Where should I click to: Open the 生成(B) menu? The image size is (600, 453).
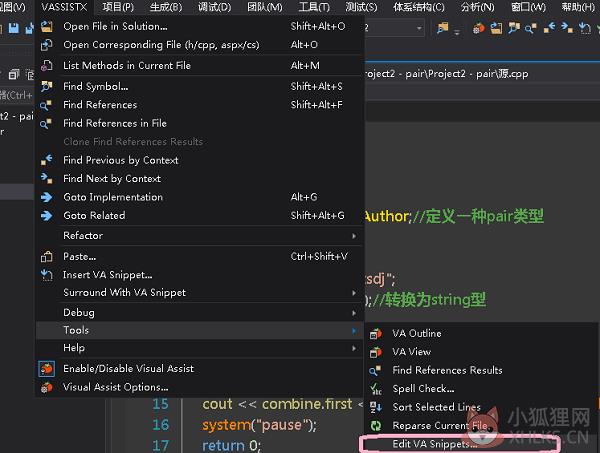click(x=166, y=7)
